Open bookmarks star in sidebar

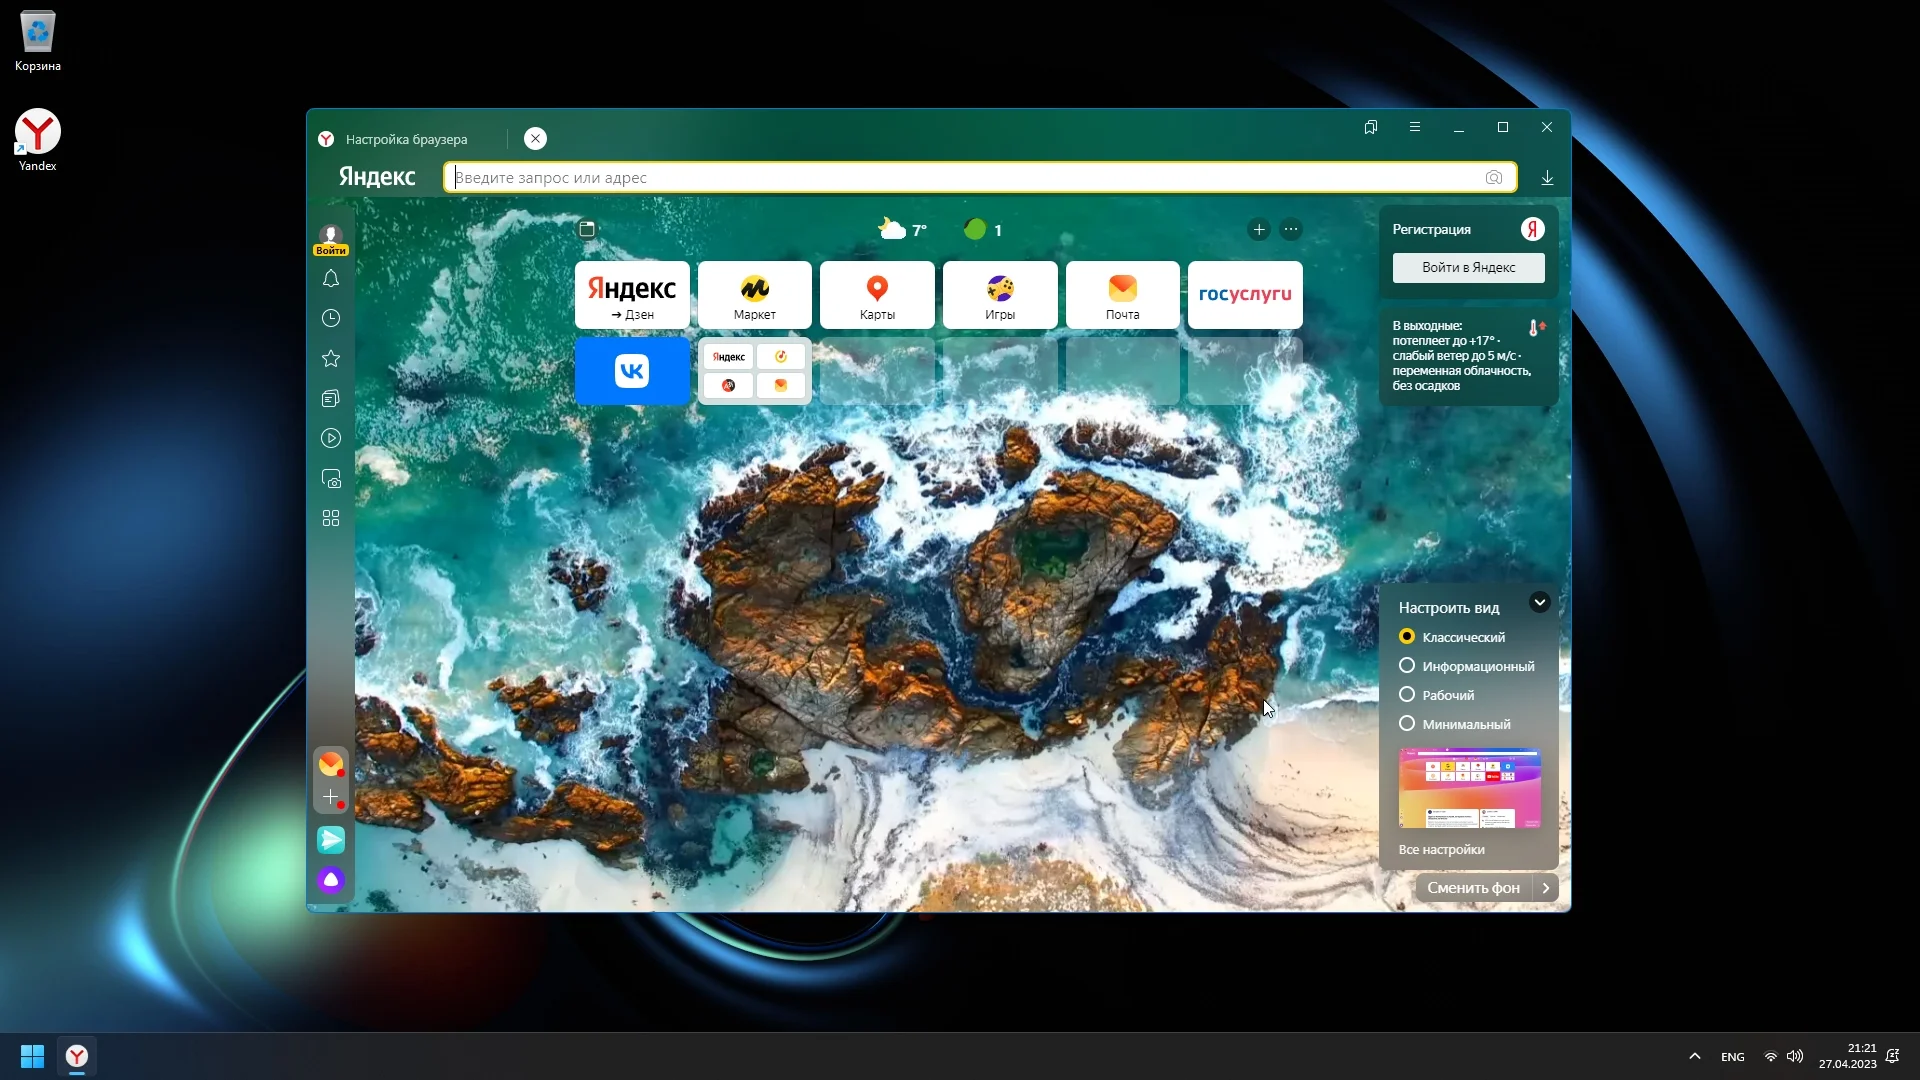pos(331,358)
